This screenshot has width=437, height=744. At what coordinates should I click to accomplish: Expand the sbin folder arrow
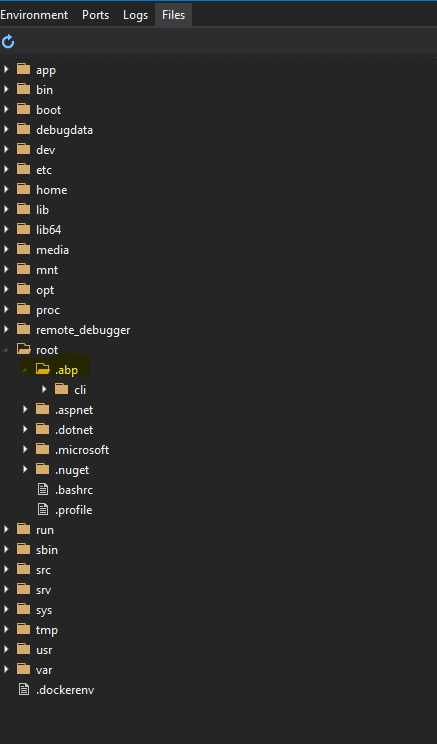click(6, 549)
